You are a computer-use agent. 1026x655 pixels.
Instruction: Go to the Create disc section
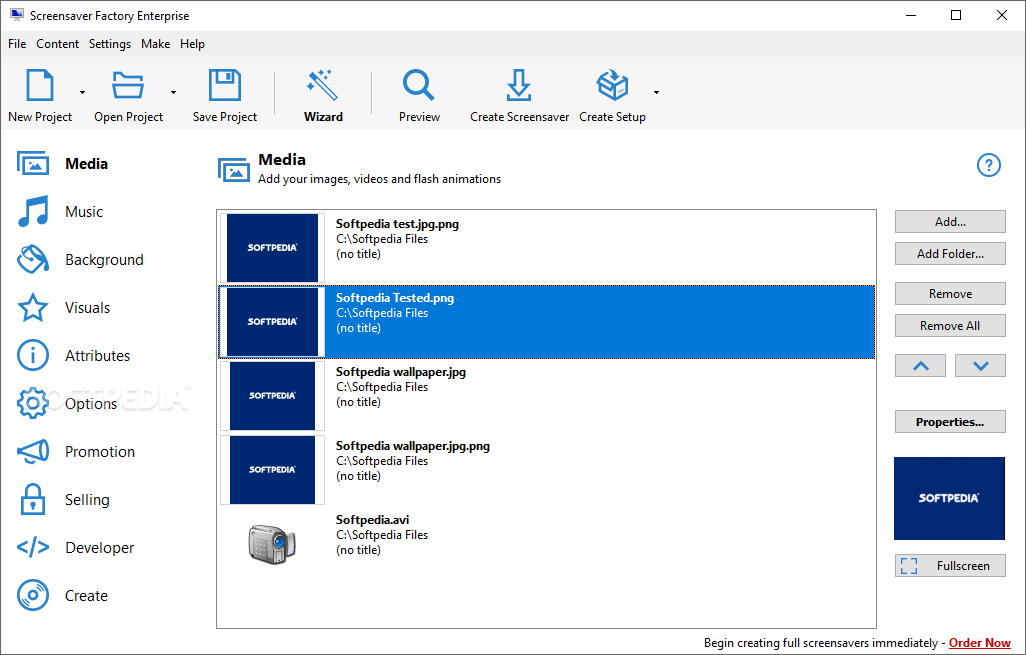[x=33, y=595]
